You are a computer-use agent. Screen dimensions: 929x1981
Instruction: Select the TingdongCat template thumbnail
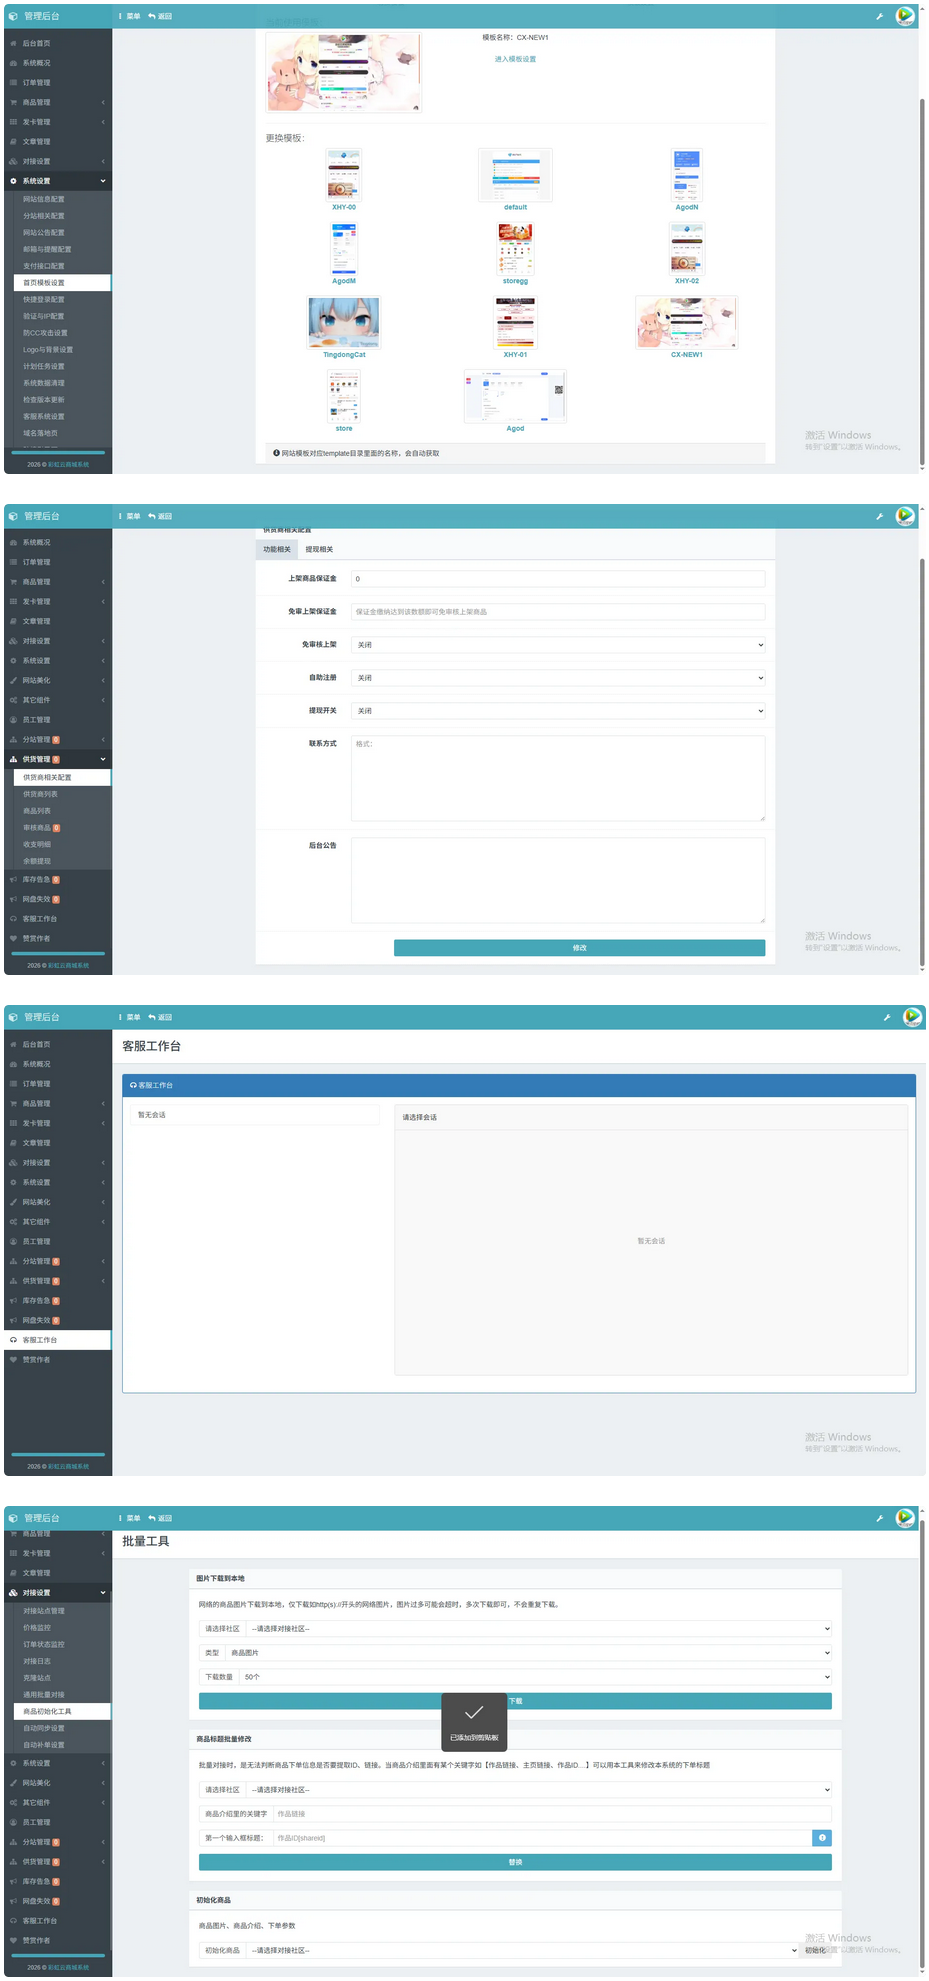344,322
